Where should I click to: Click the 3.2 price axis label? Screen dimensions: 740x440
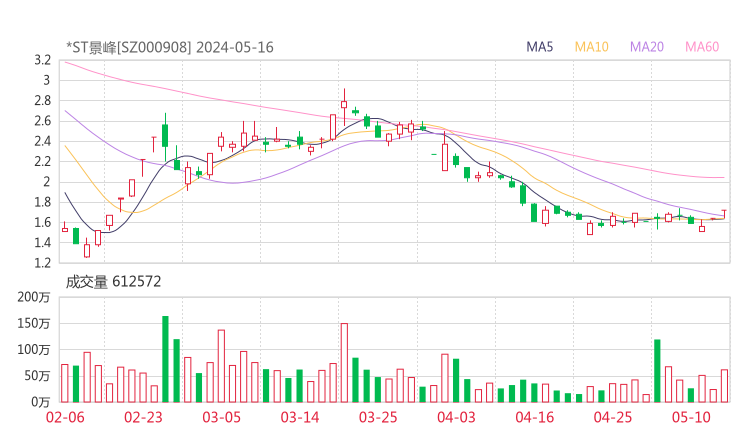41,60
